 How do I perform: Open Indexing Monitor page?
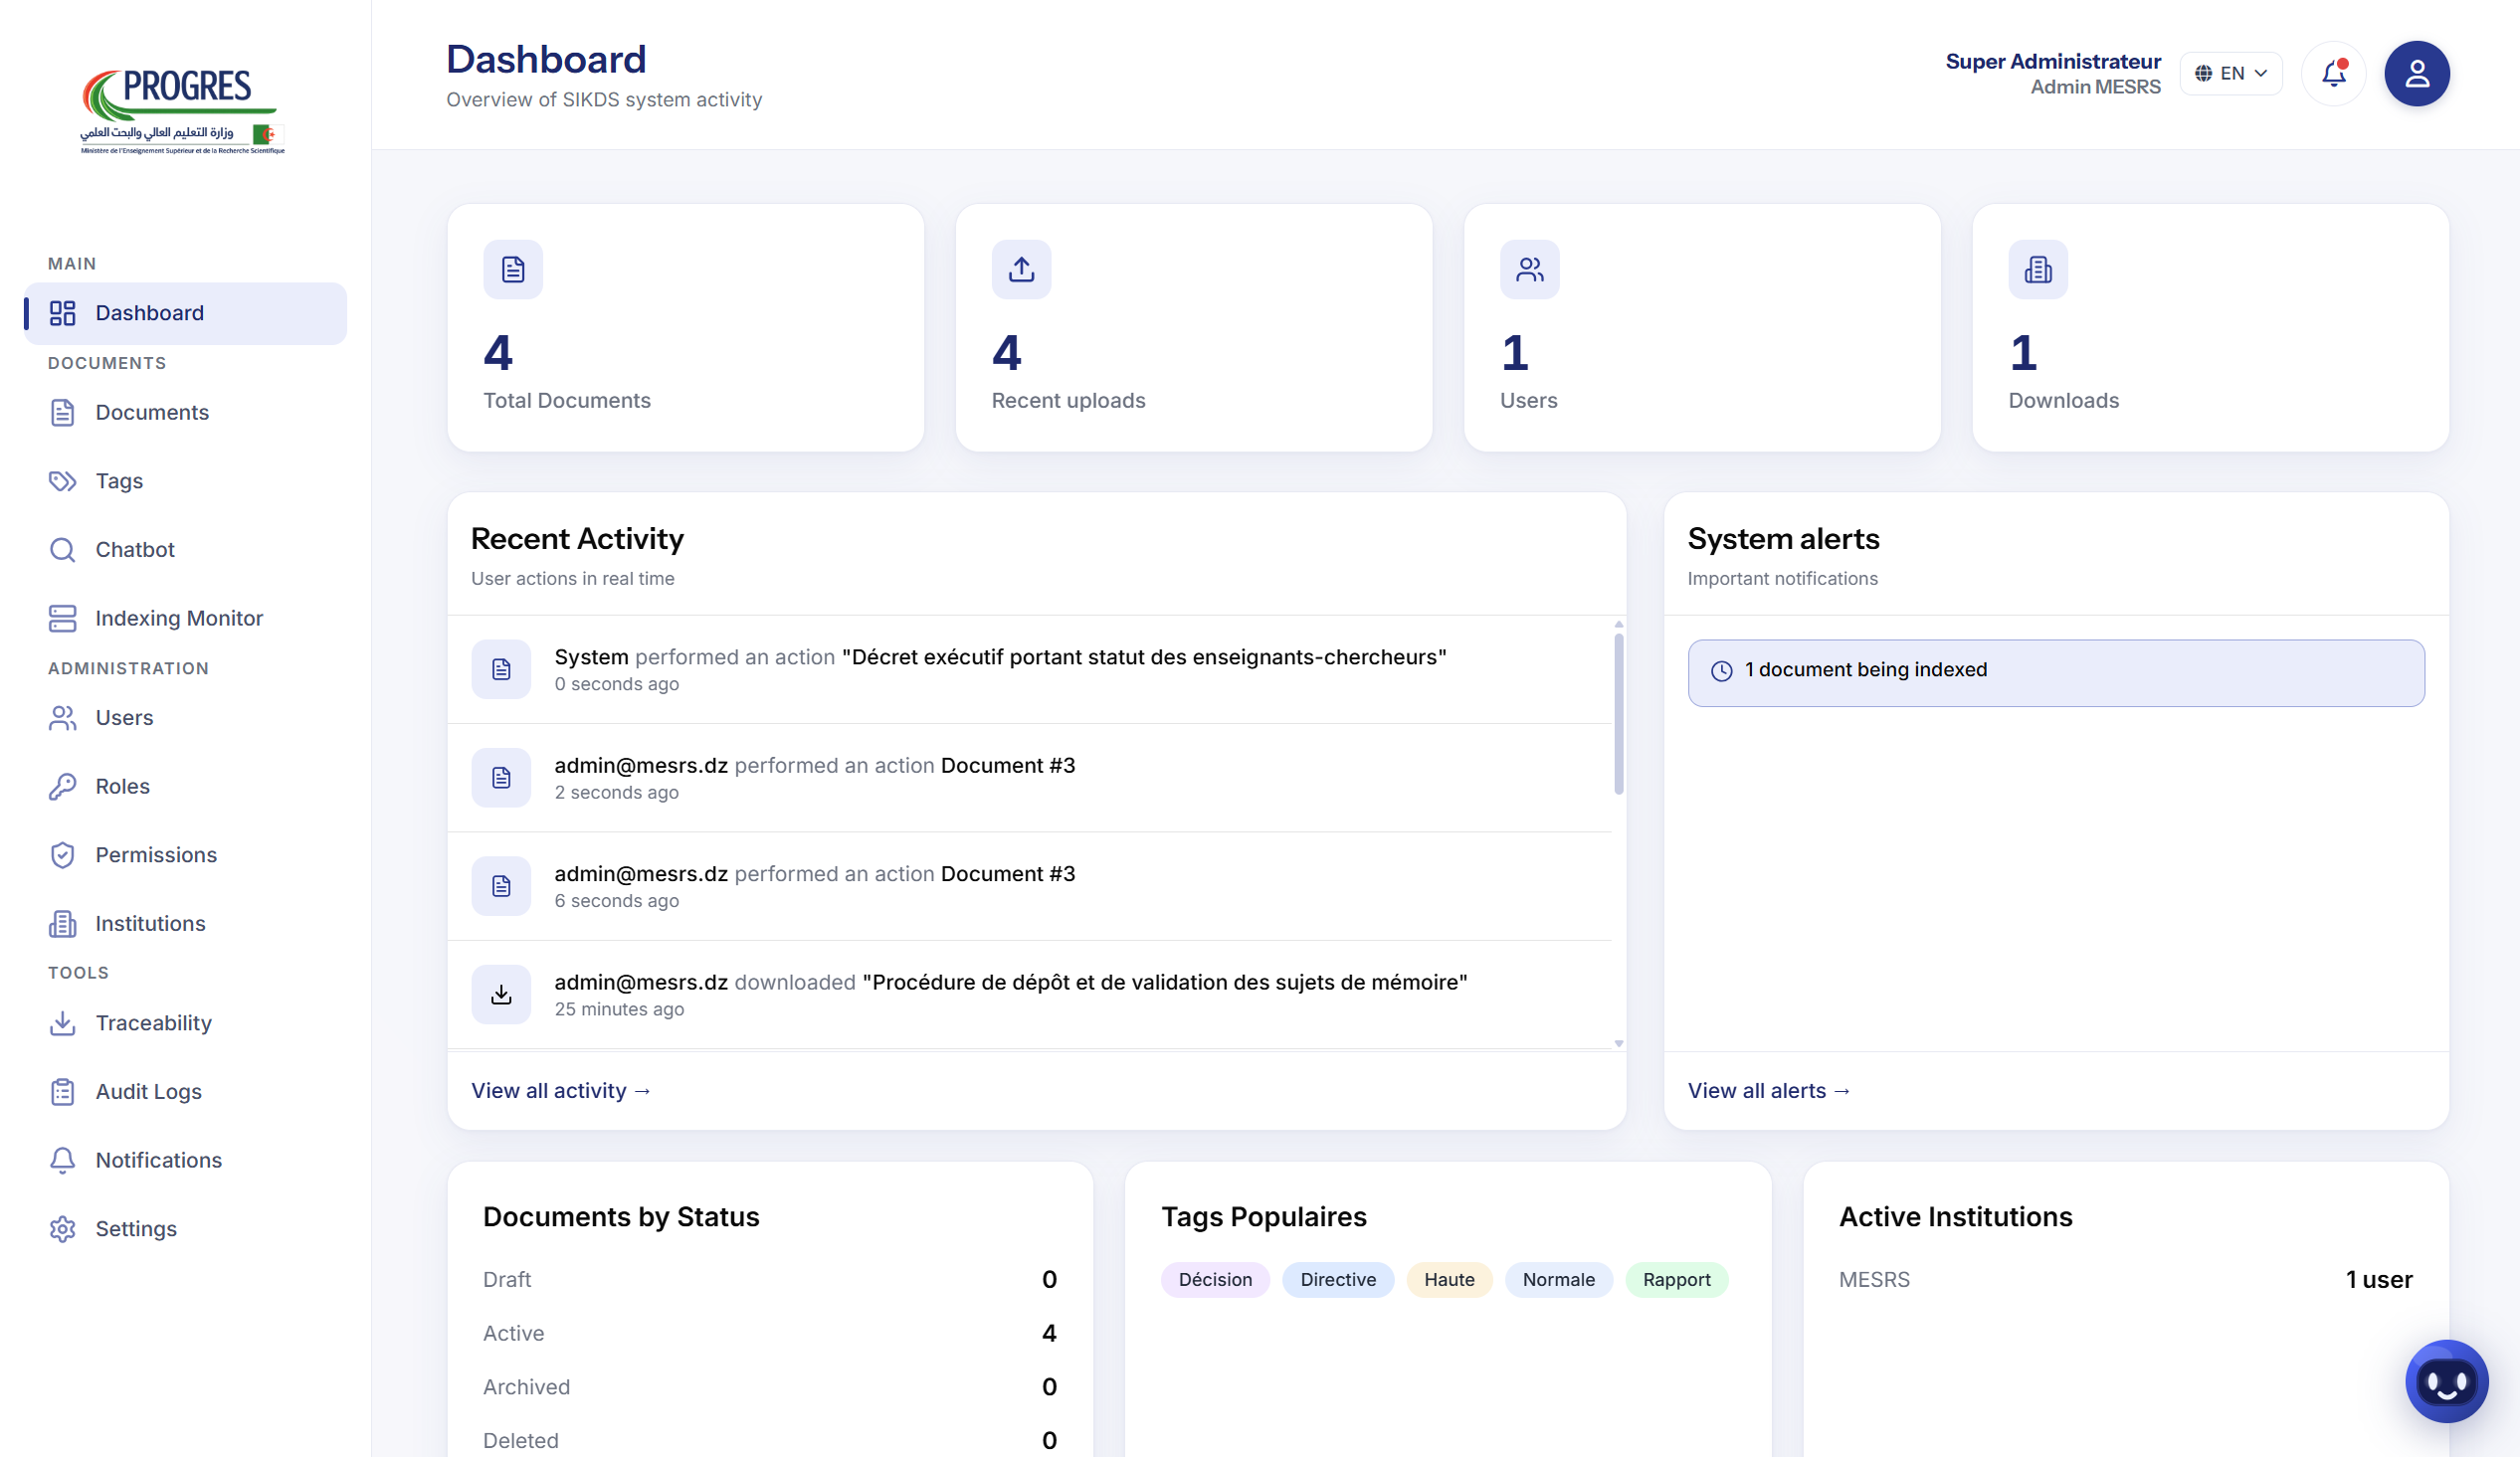(186, 618)
